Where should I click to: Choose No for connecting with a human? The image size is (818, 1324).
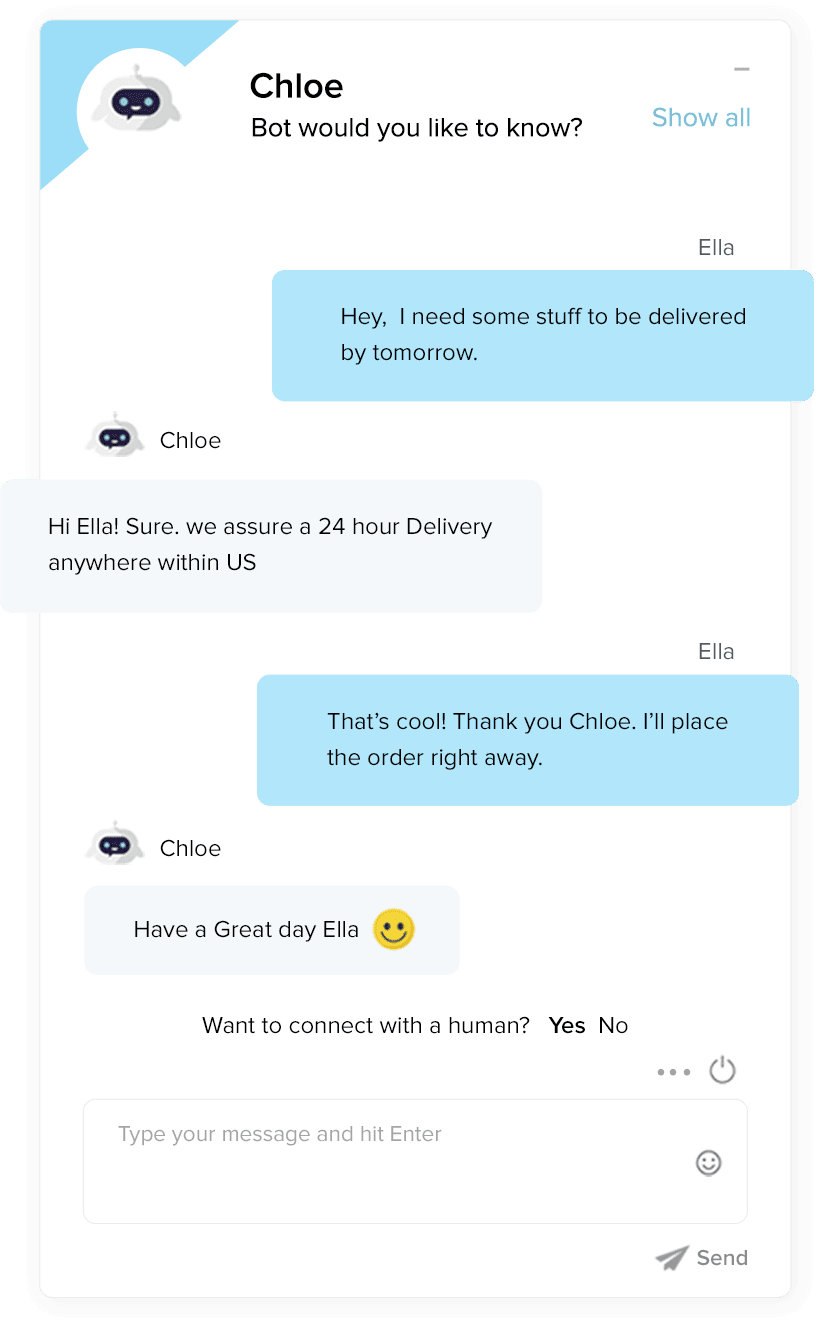(x=613, y=1026)
